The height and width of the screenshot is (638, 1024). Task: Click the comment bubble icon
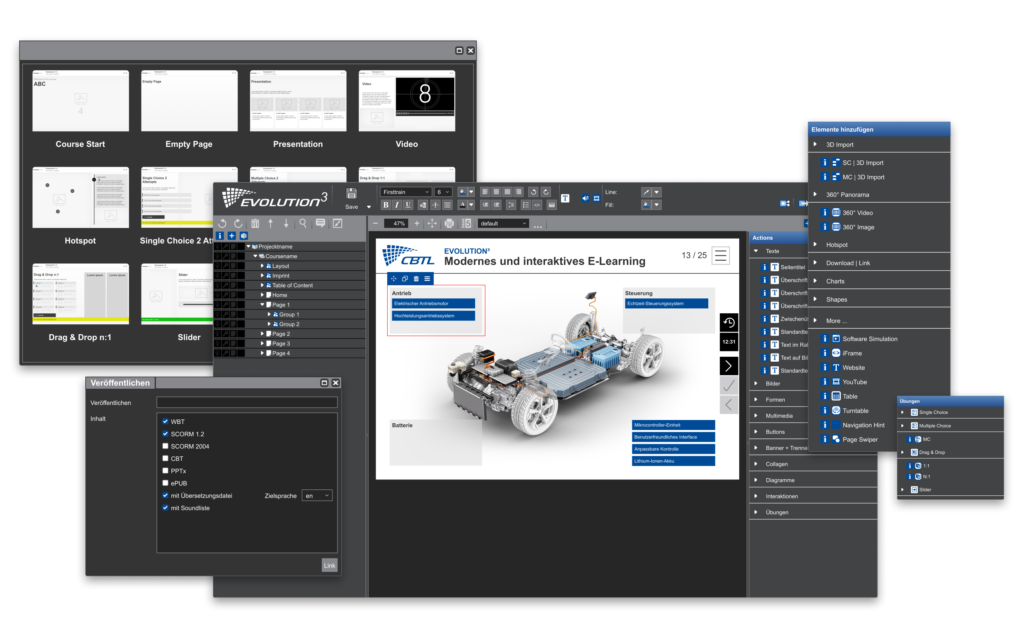pos(320,223)
